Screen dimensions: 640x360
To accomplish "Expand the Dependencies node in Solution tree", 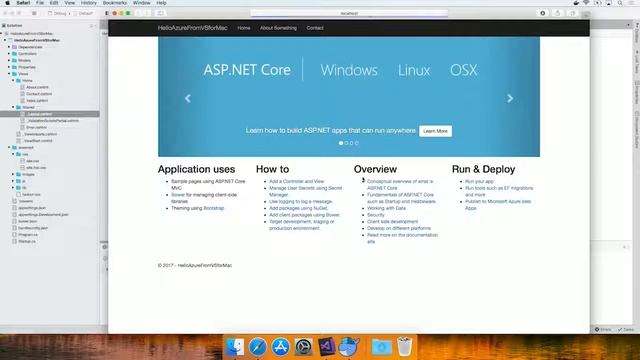I will [x=9, y=47].
